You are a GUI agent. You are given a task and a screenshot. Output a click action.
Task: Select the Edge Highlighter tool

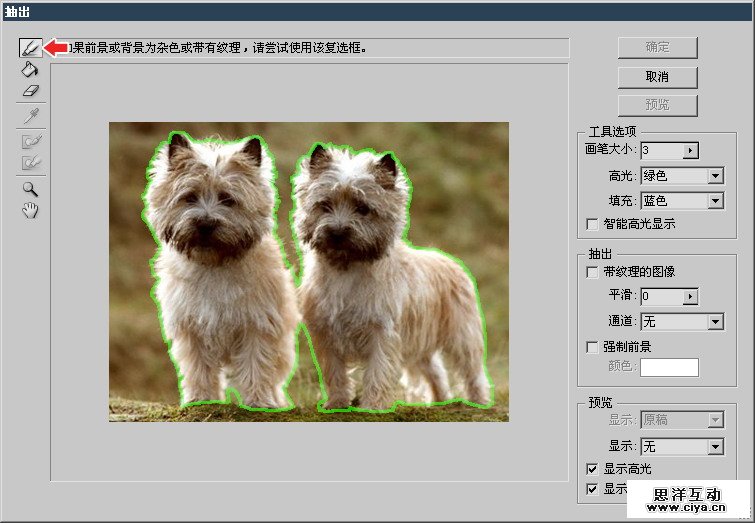click(30, 48)
